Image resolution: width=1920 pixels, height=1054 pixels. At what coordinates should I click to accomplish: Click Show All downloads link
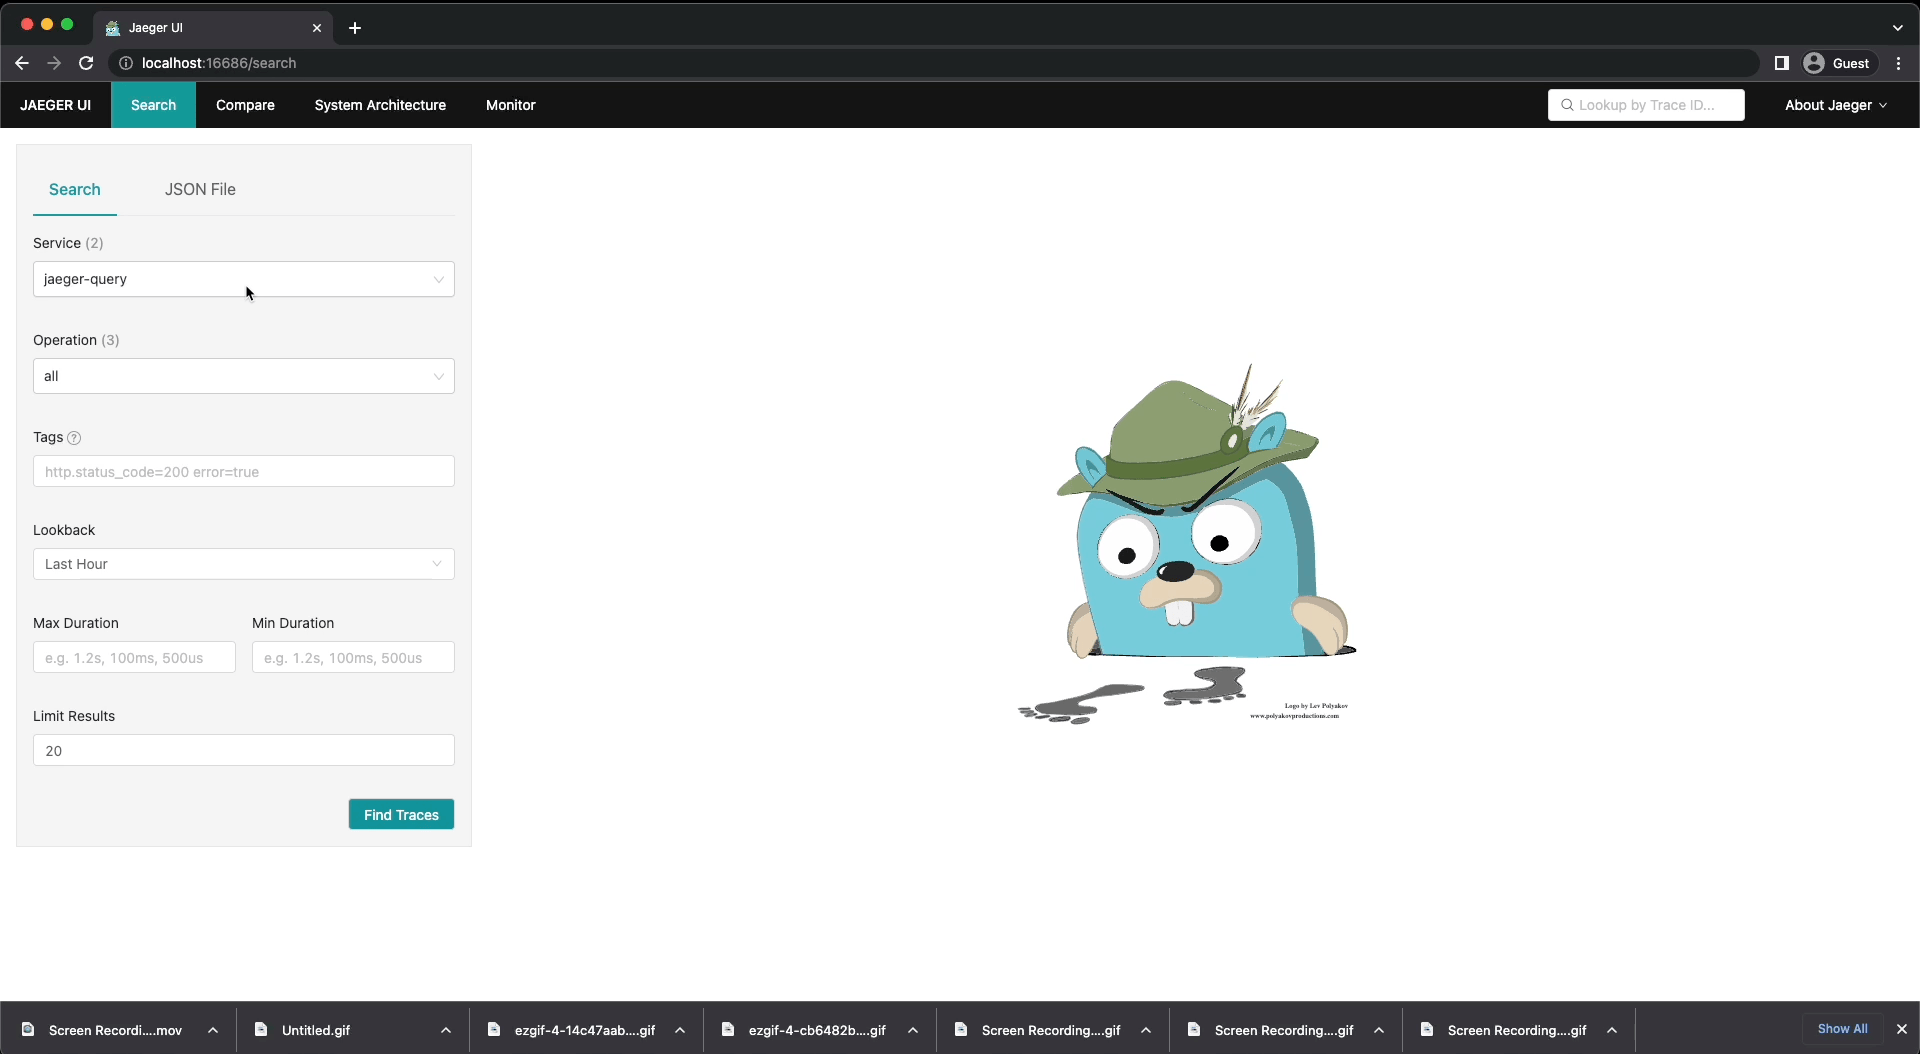(x=1842, y=1029)
